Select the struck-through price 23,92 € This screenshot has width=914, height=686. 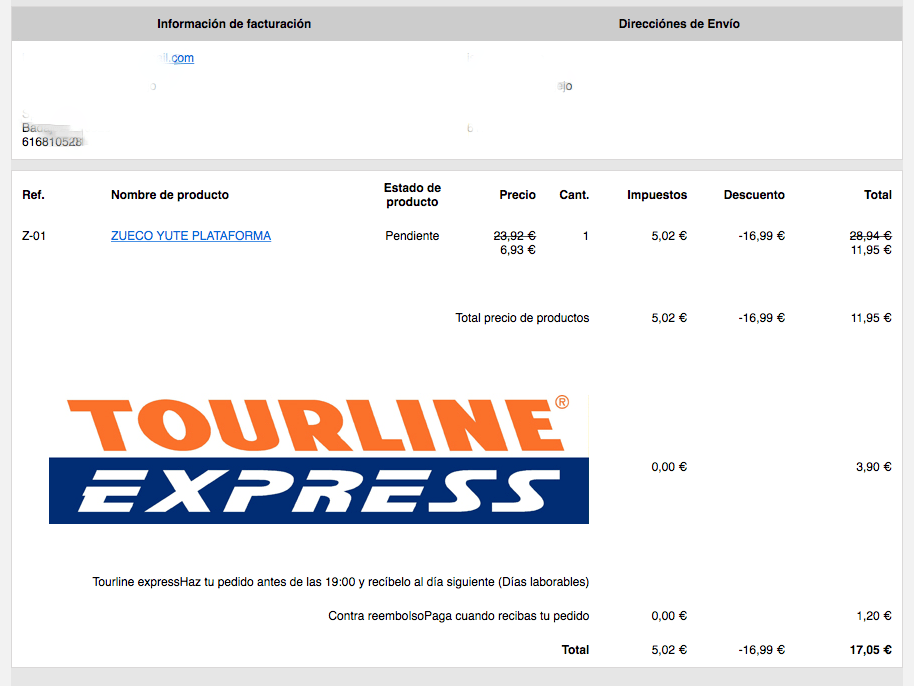(x=515, y=235)
